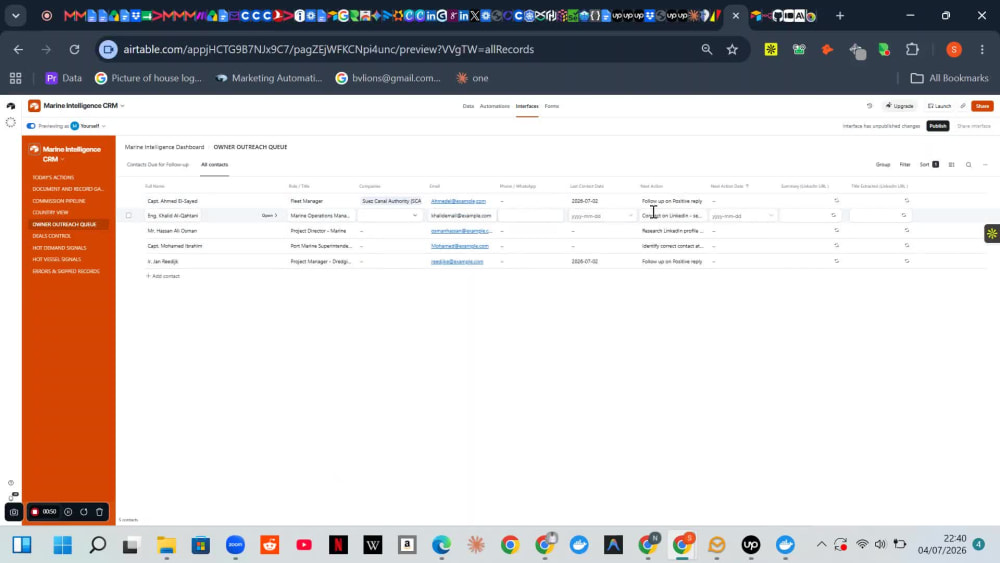Screen dimensions: 1000x563
Task: Click the yellow asterisk side-panel extension icon
Action: pos(992,233)
